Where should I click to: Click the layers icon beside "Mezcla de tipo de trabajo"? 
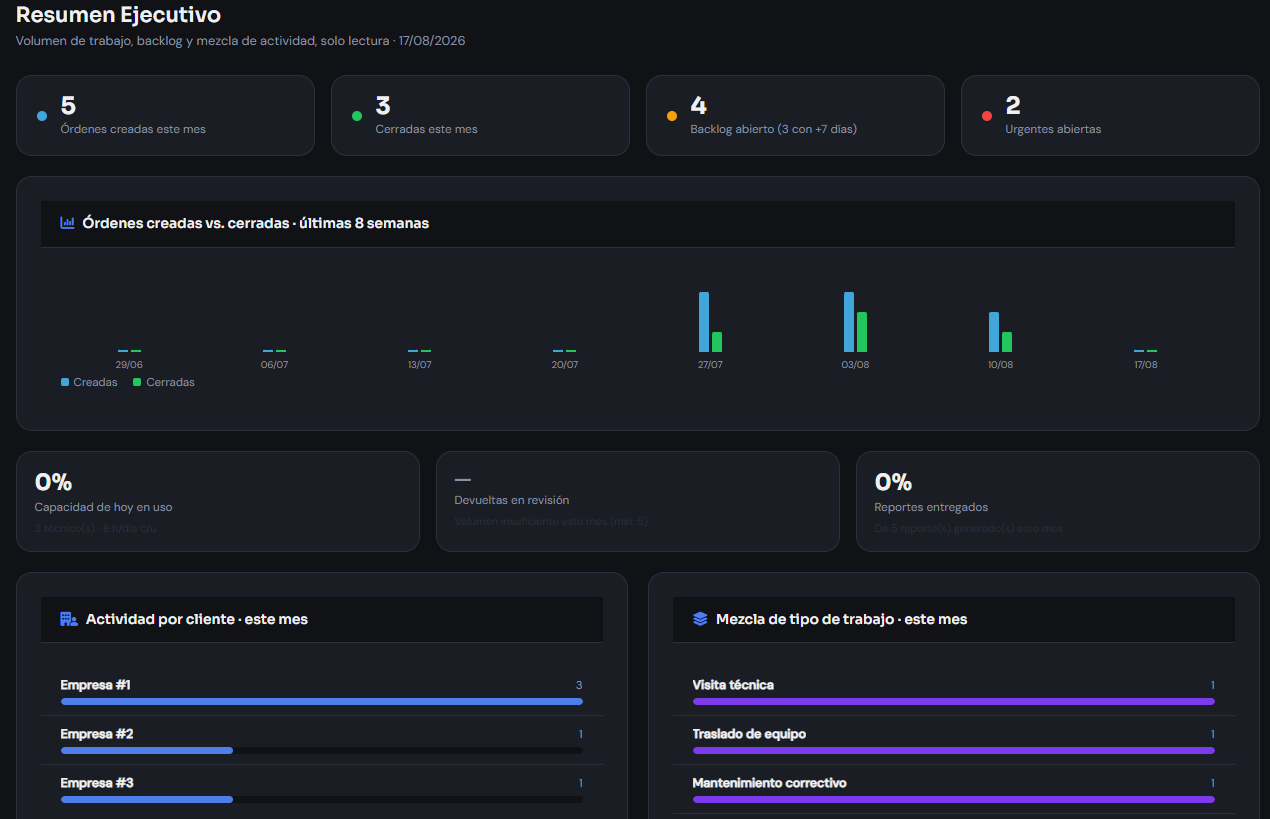pos(700,619)
